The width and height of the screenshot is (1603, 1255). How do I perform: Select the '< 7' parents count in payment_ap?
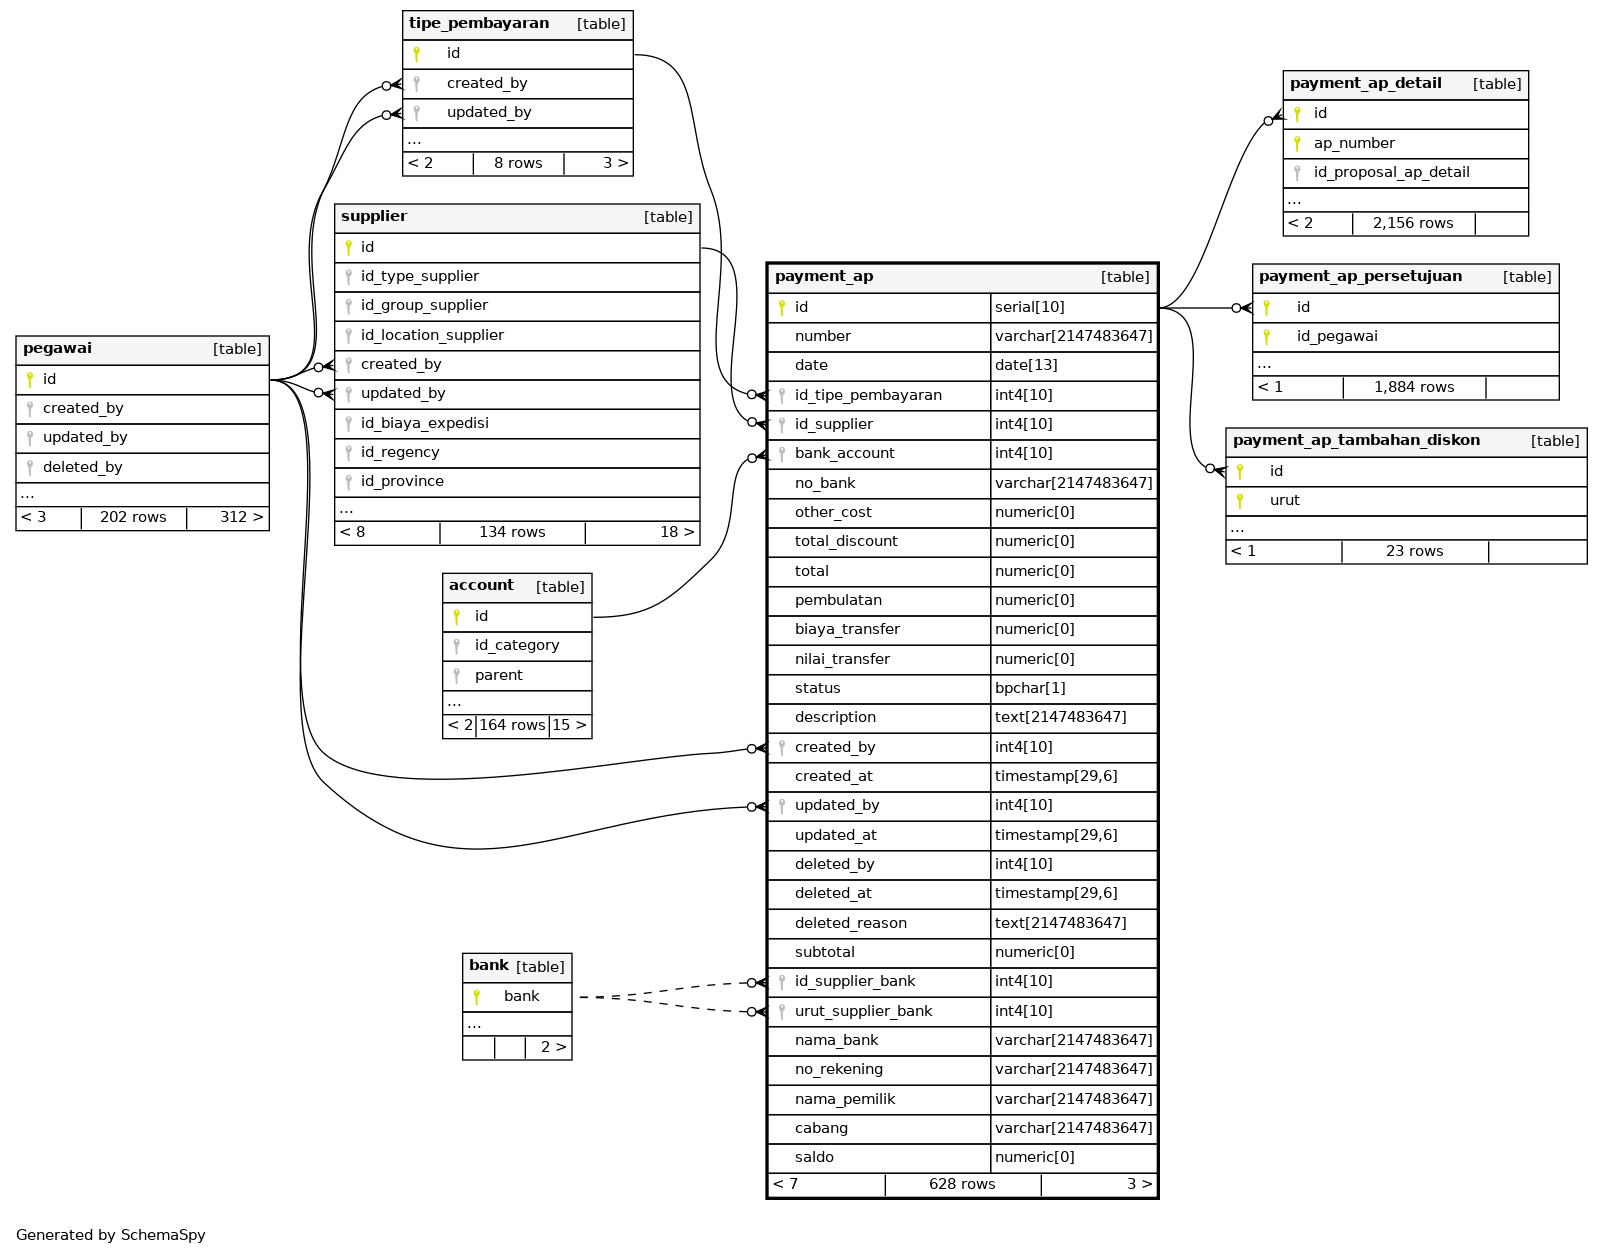786,1184
